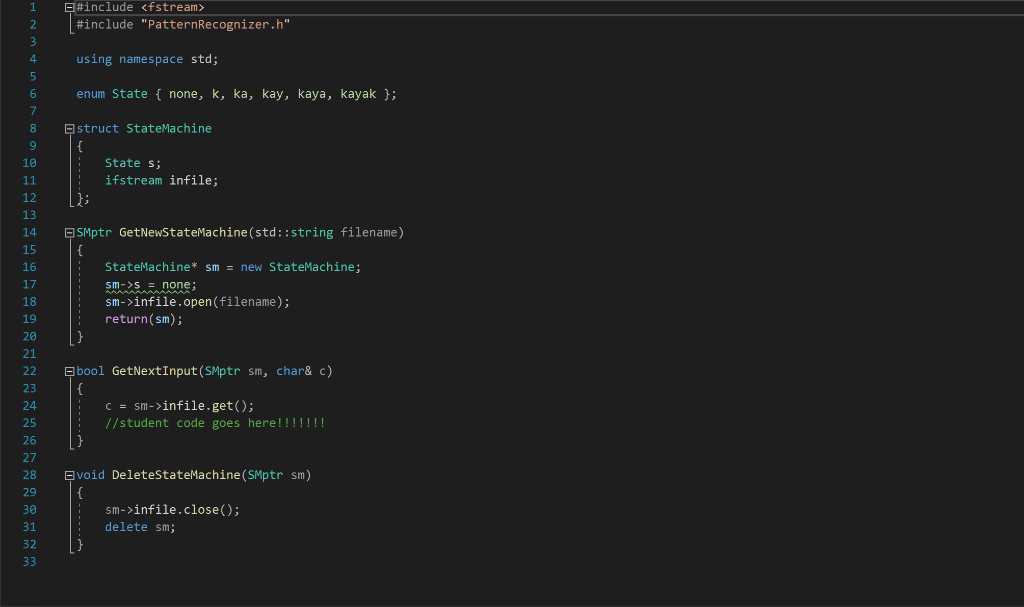Click 'State s;' member declaration

click(x=133, y=163)
